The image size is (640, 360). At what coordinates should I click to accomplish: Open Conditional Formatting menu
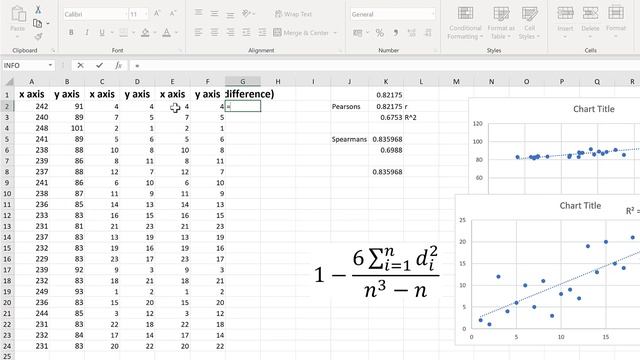(x=465, y=23)
